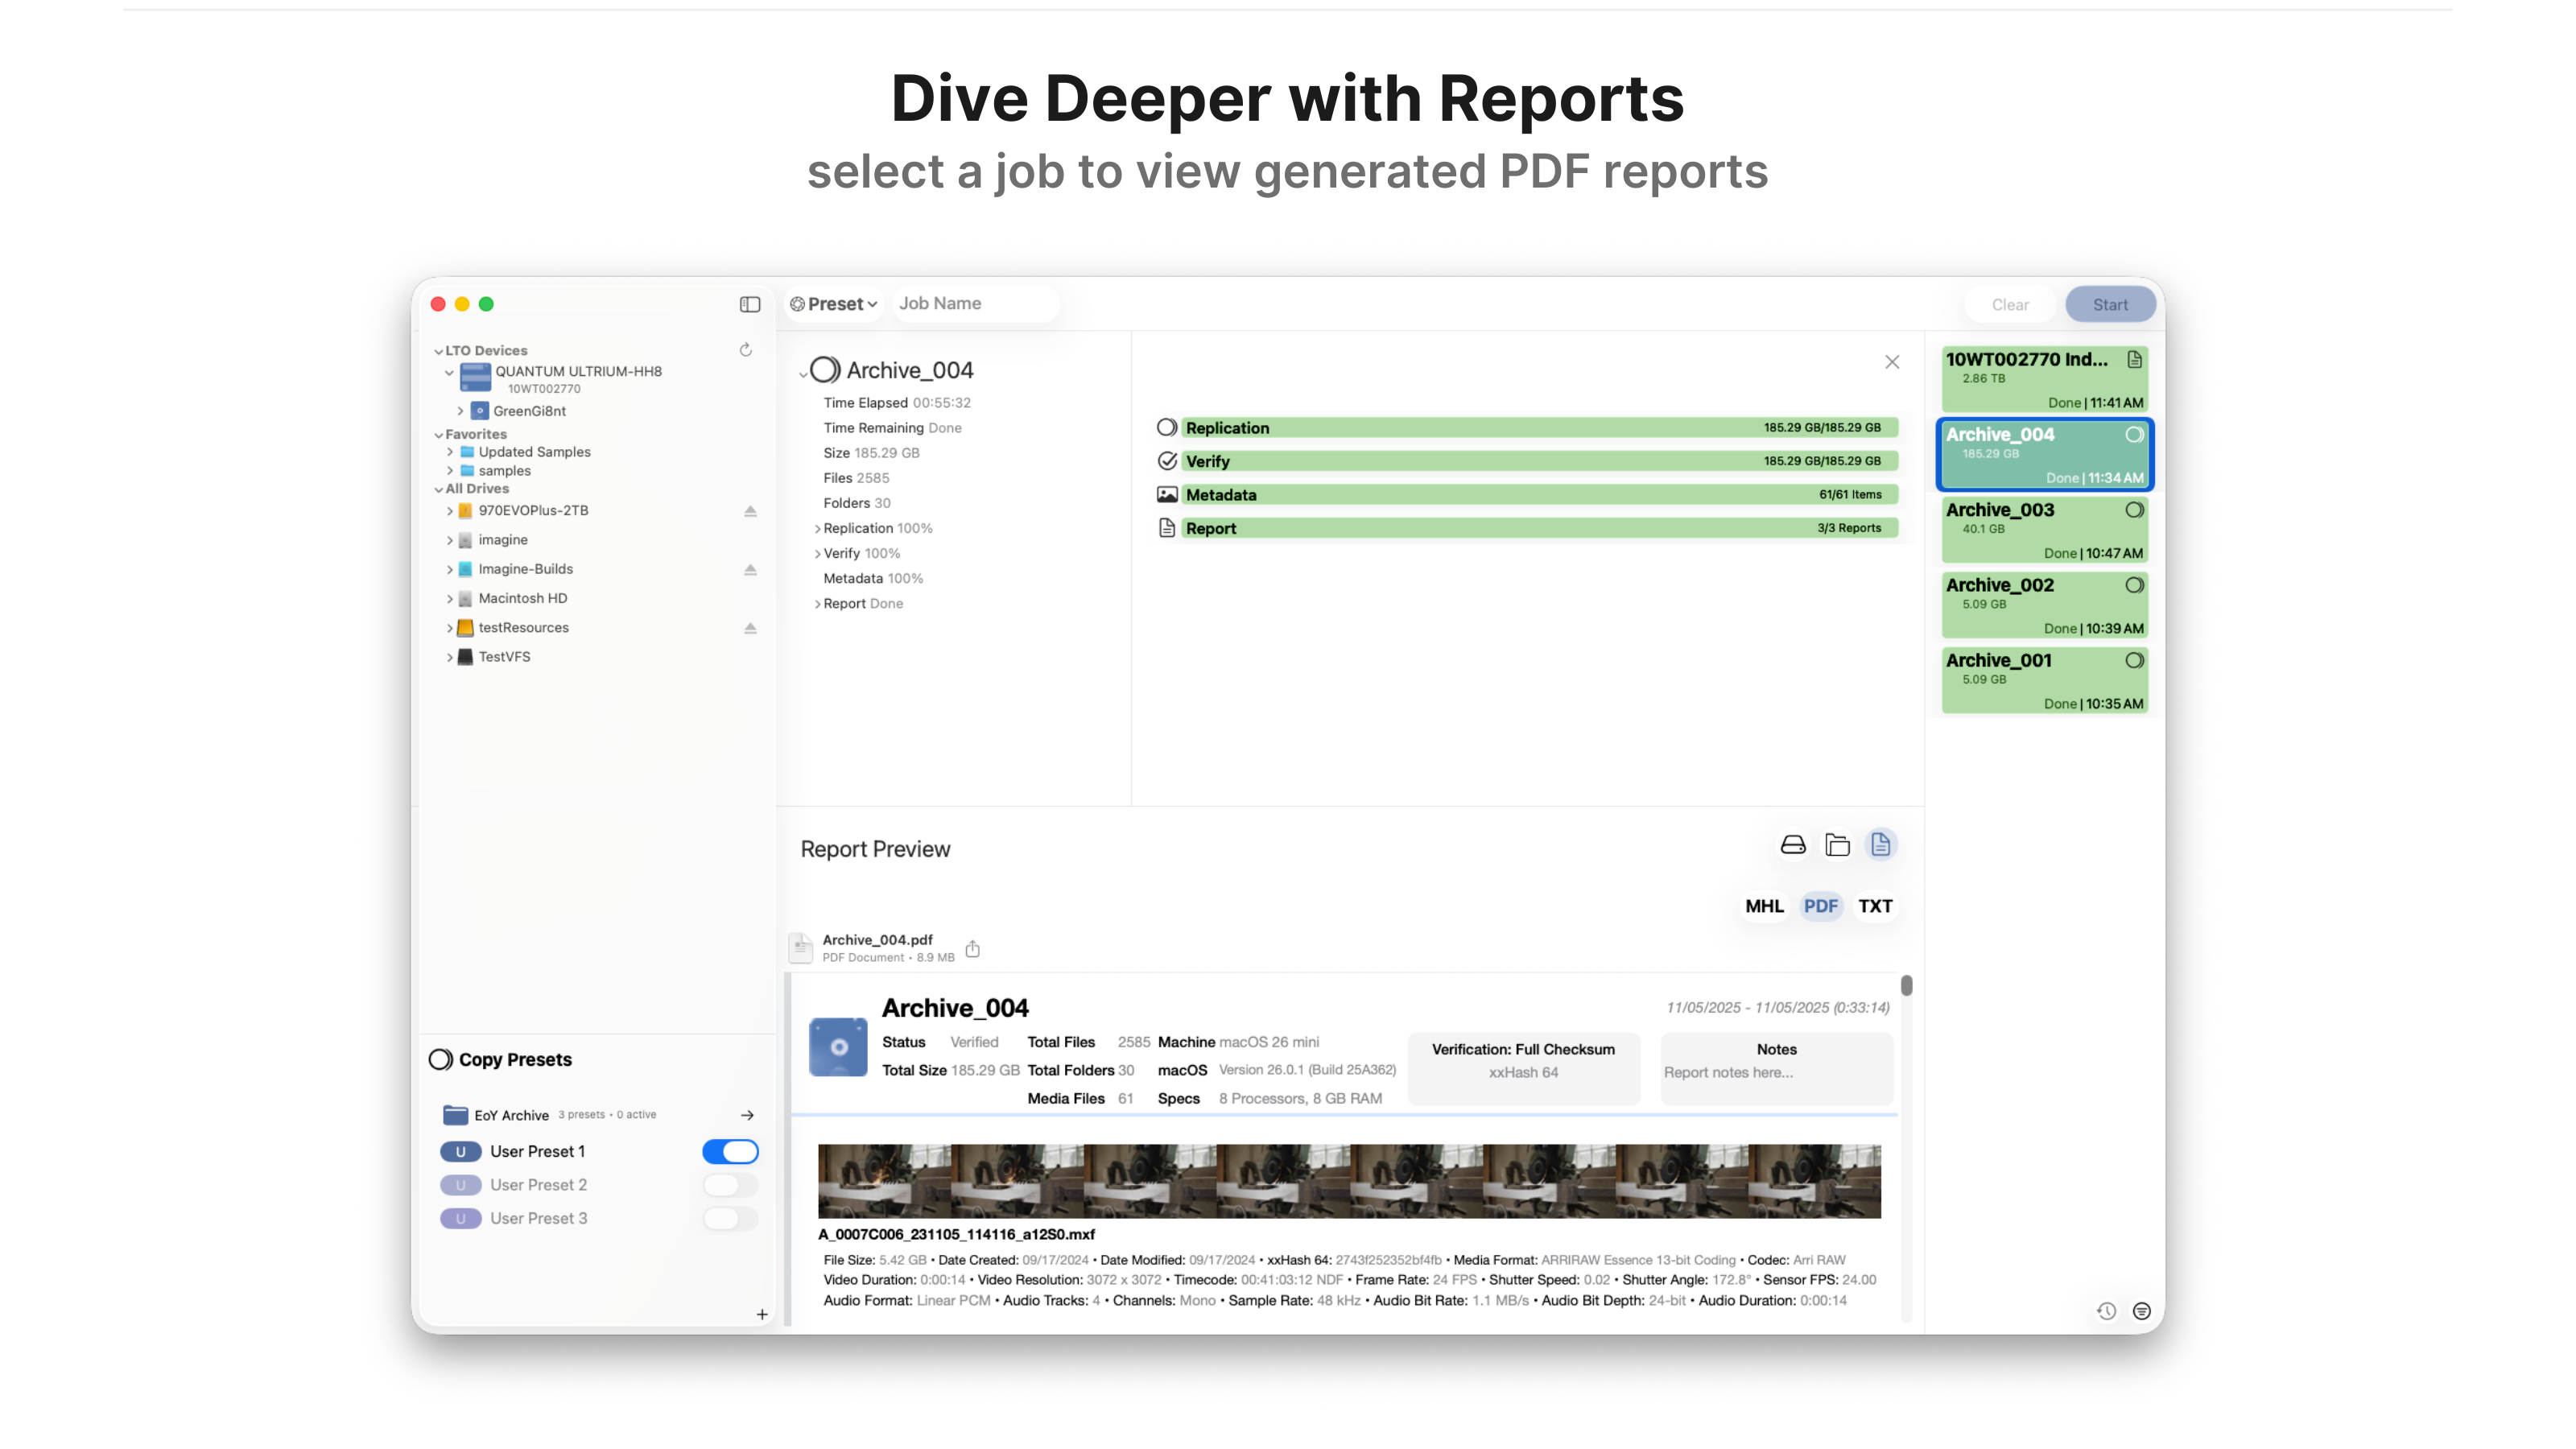Toggle the sidebar visibility icon
Viewport: 2576px width, 1449px height.
[x=749, y=304]
